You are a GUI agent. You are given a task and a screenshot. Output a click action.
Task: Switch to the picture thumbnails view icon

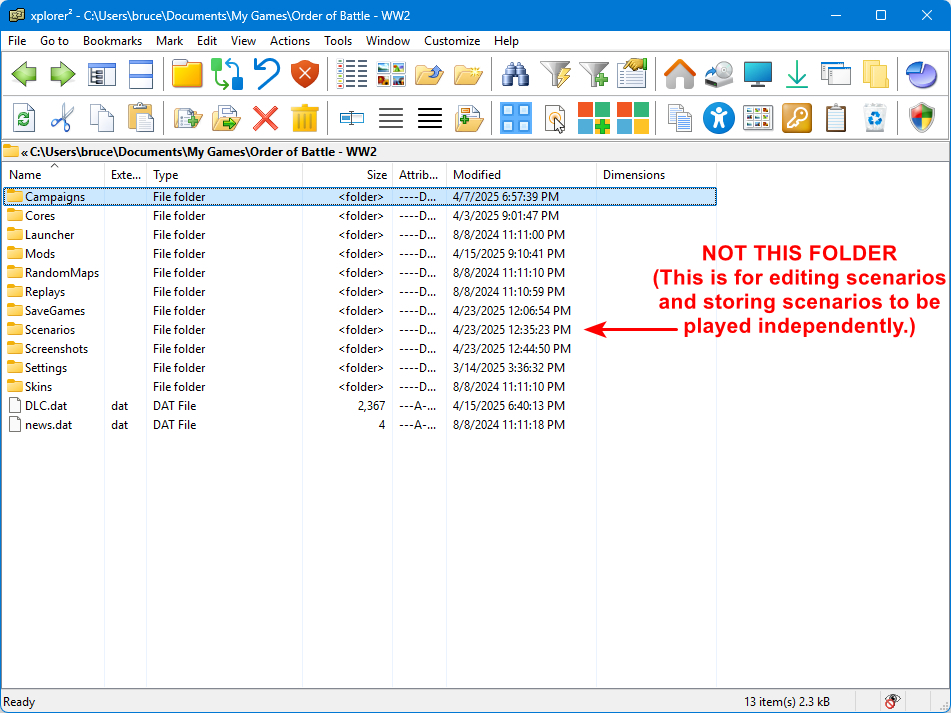click(x=391, y=75)
